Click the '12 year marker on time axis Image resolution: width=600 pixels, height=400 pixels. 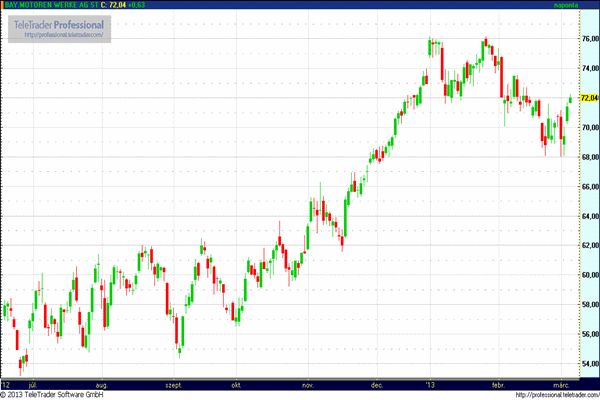click(6, 383)
